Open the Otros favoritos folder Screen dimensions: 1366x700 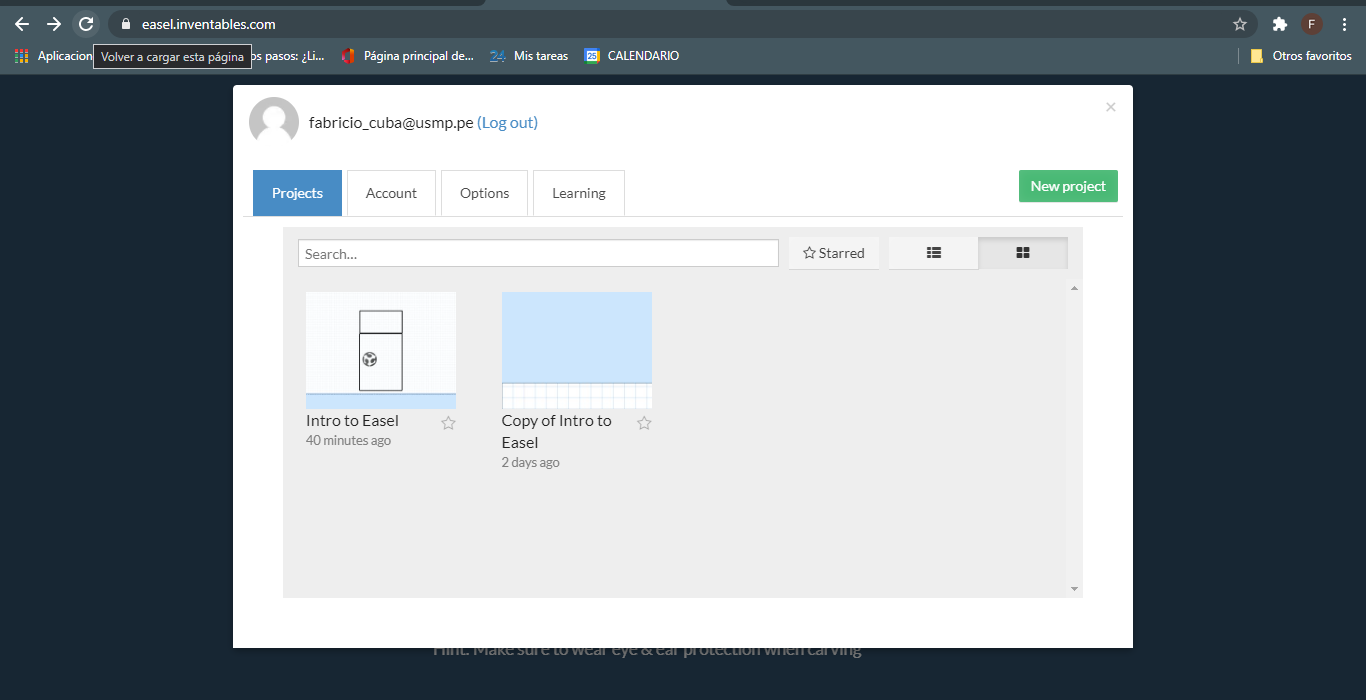(x=1301, y=56)
